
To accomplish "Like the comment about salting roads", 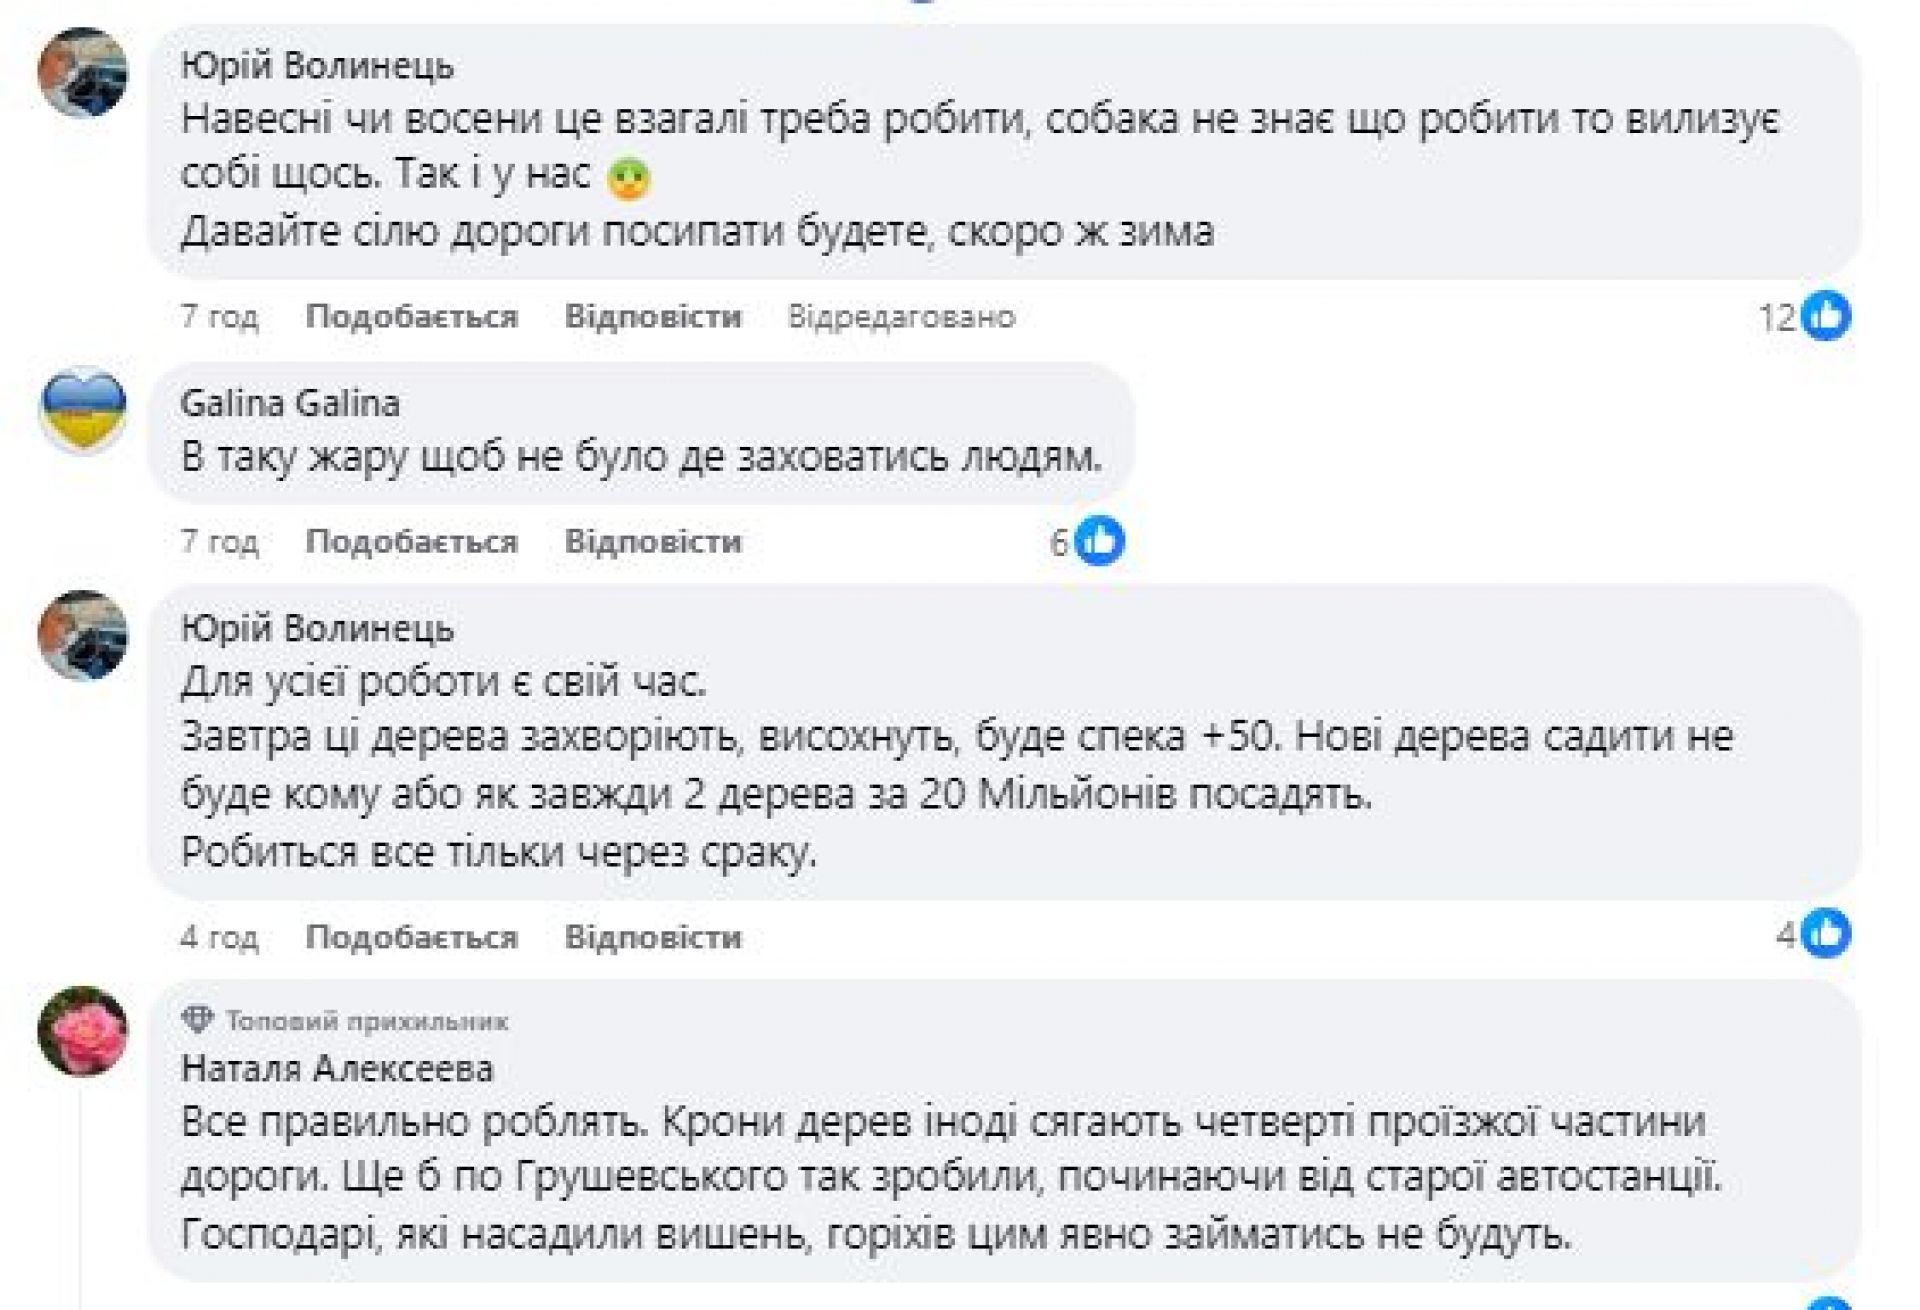I will [x=411, y=317].
